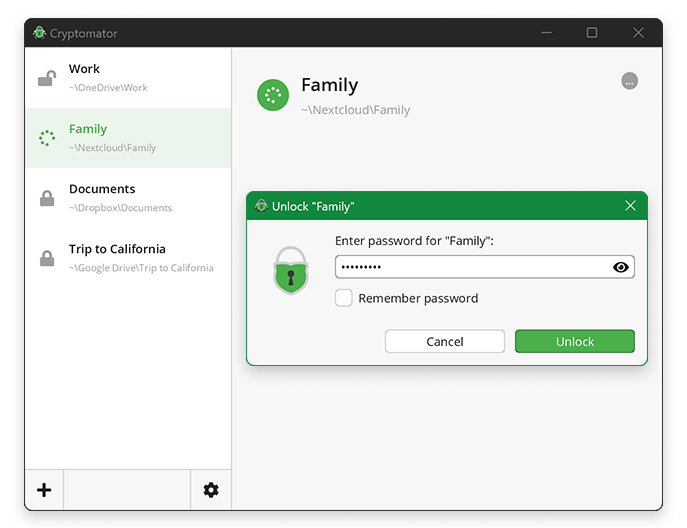Click the password input field
This screenshot has height=528, width=687.
pos(470,267)
